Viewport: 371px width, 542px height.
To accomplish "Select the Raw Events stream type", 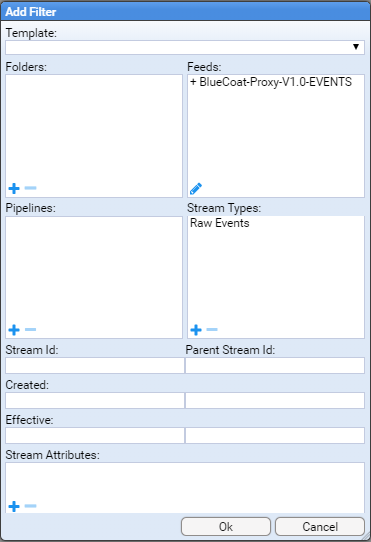I will click(220, 223).
